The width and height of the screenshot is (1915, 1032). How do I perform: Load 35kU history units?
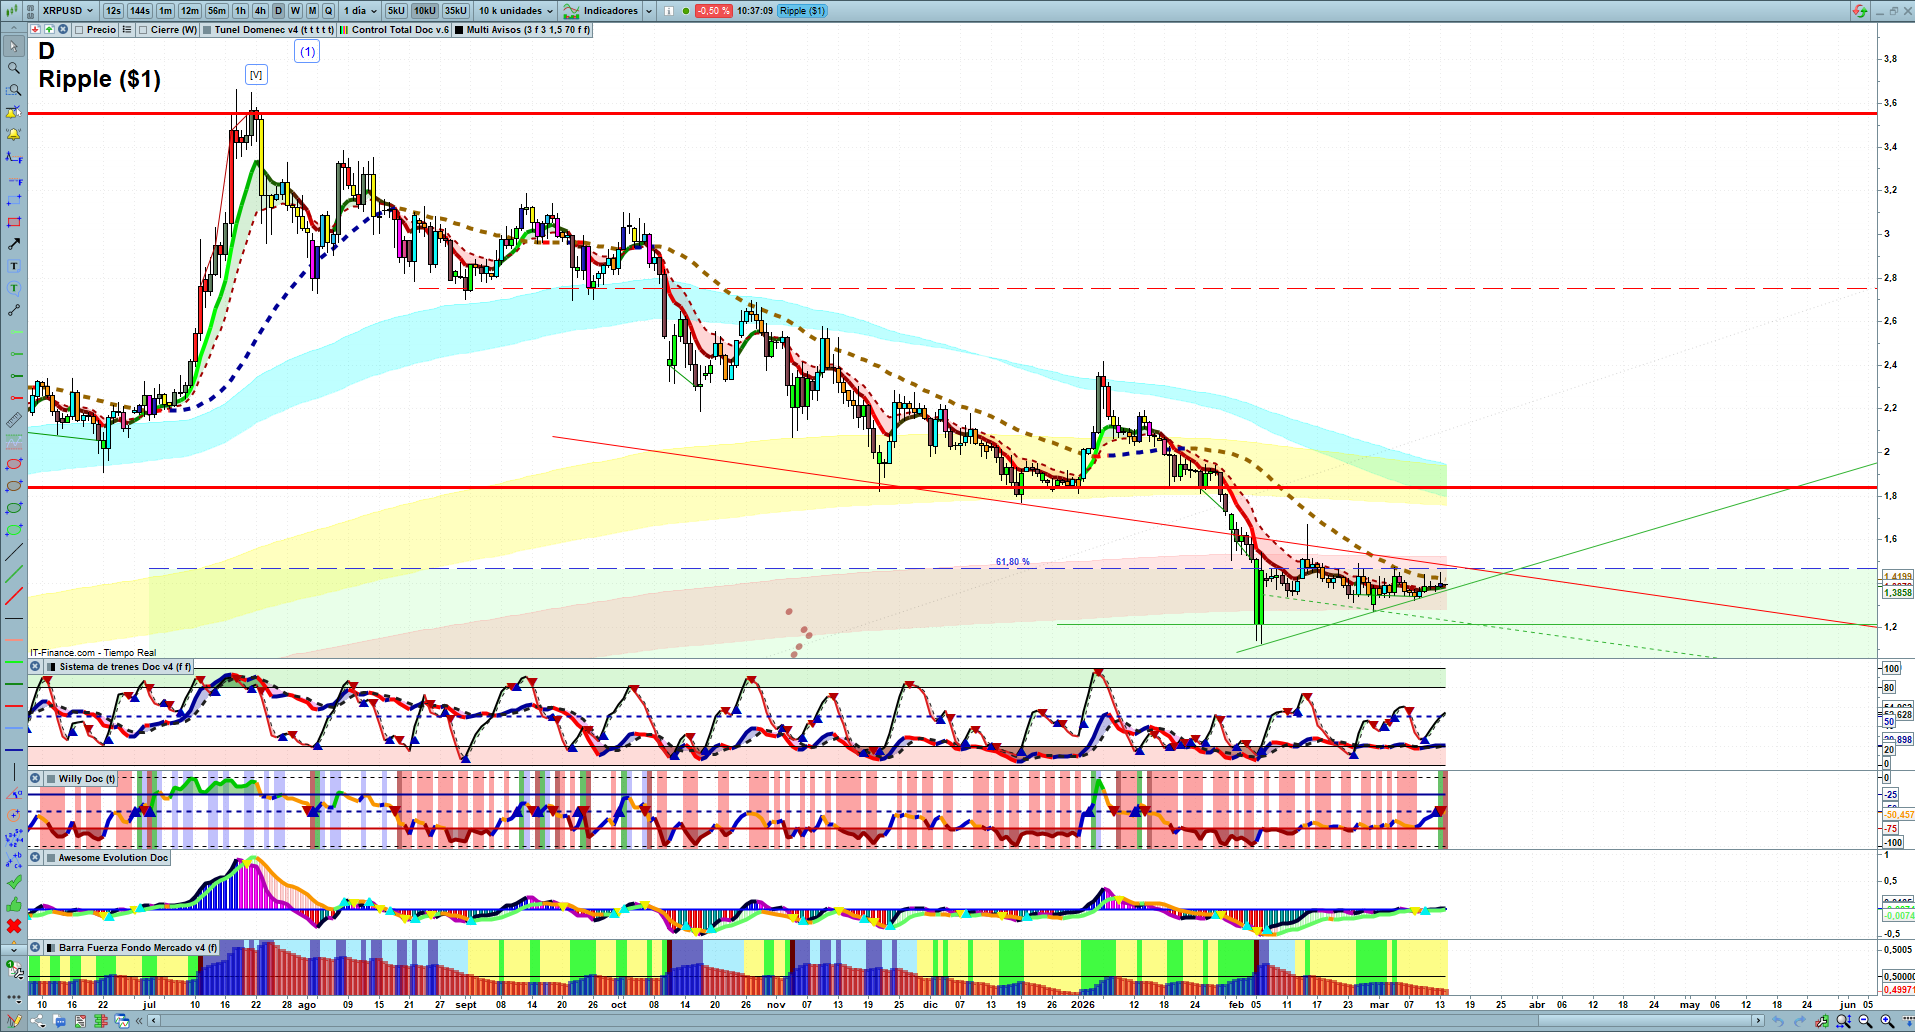(456, 11)
